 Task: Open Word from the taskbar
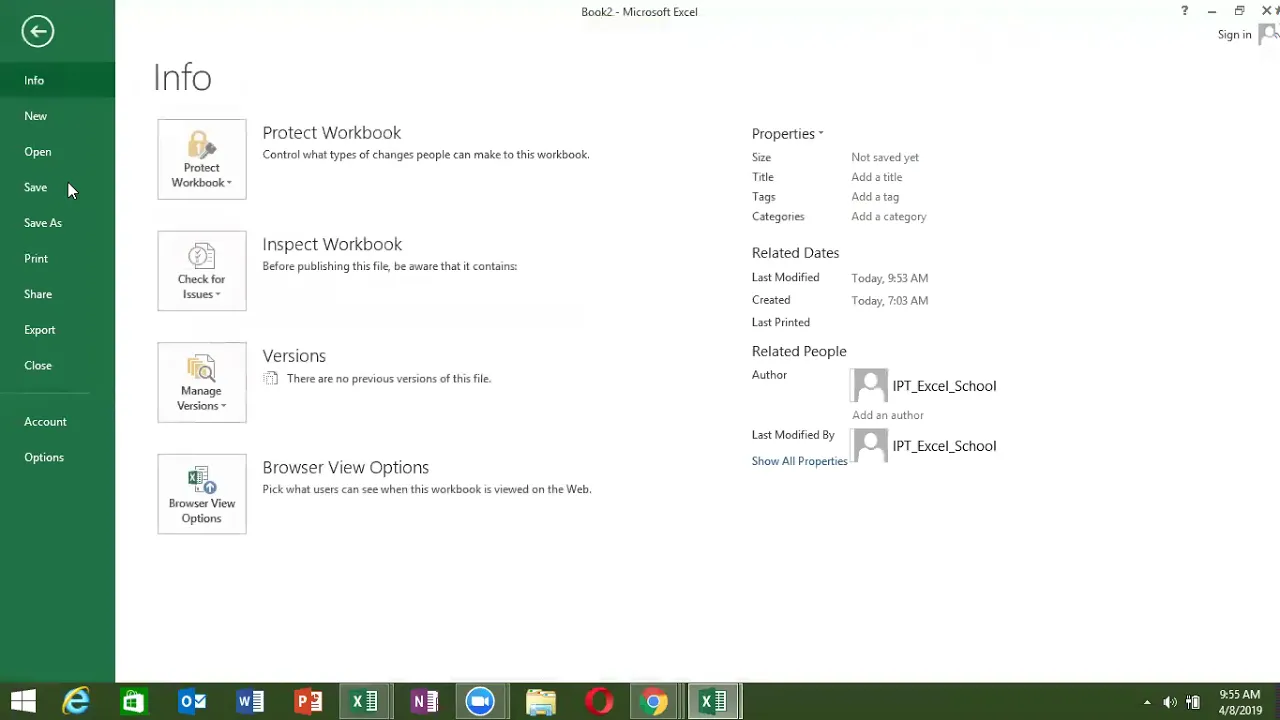(250, 702)
